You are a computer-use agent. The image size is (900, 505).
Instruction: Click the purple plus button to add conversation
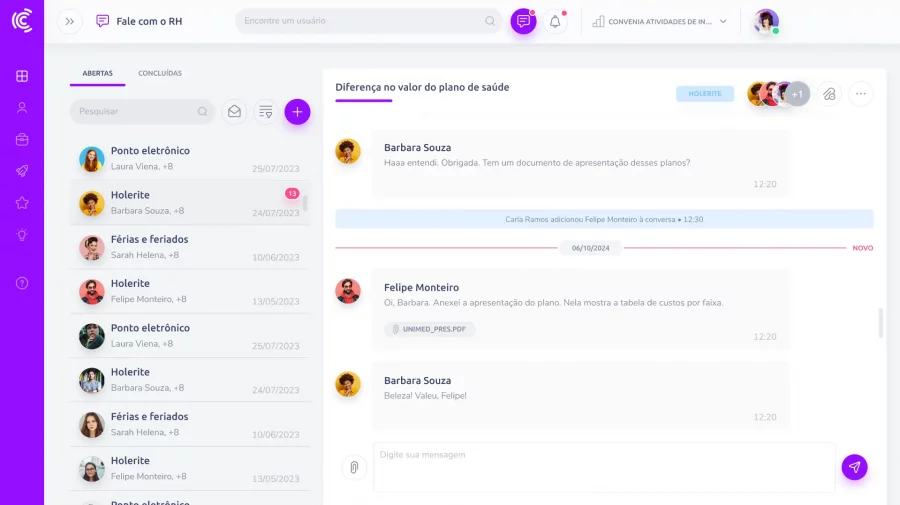pyautogui.click(x=297, y=112)
